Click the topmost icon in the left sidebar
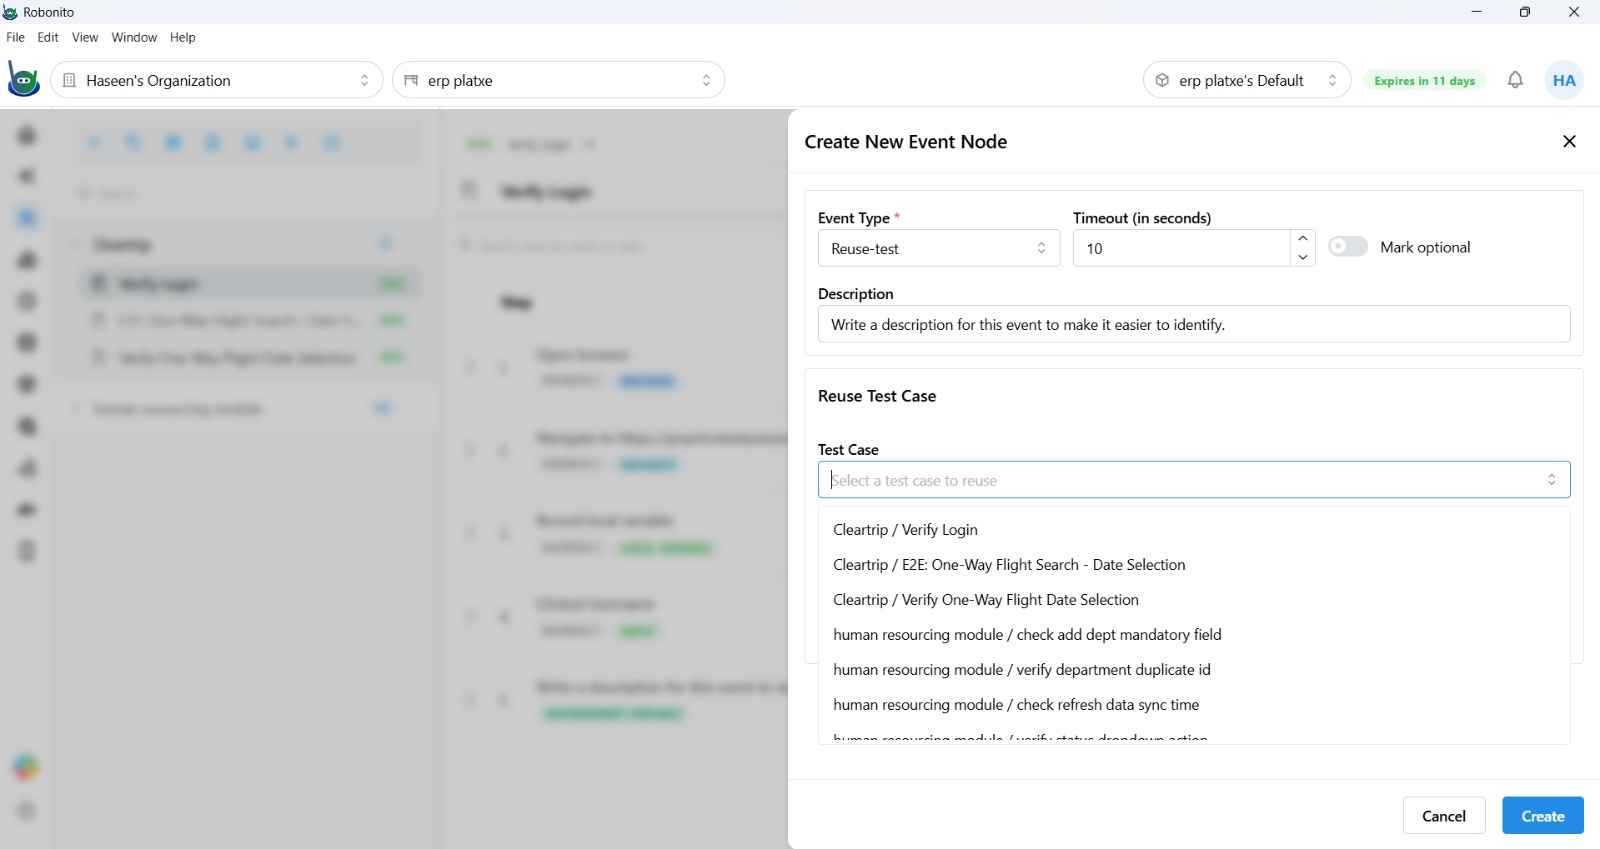The height and width of the screenshot is (849, 1600). coord(27,134)
